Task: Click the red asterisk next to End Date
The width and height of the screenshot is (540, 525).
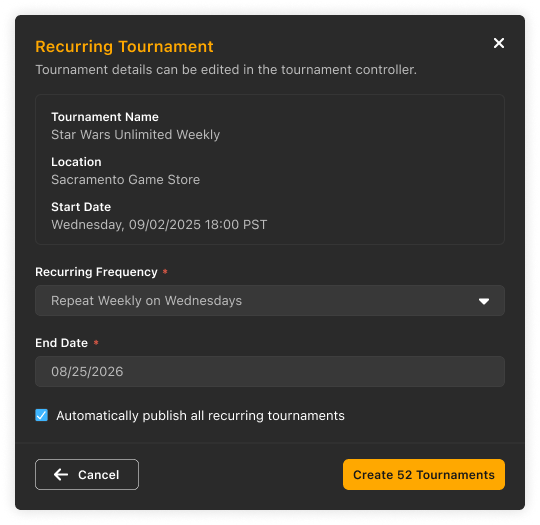Action: click(x=96, y=342)
